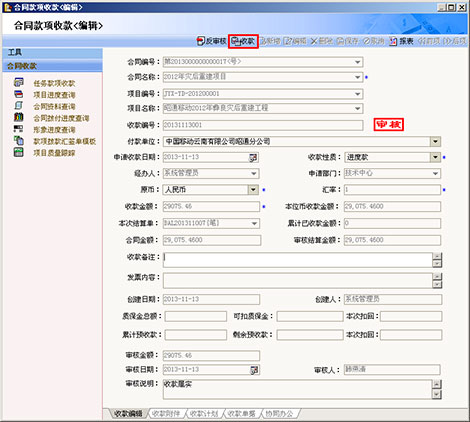Screen dimensions: 470x422
Task: Expand the 付款单位 dropdown
Action: coord(435,142)
